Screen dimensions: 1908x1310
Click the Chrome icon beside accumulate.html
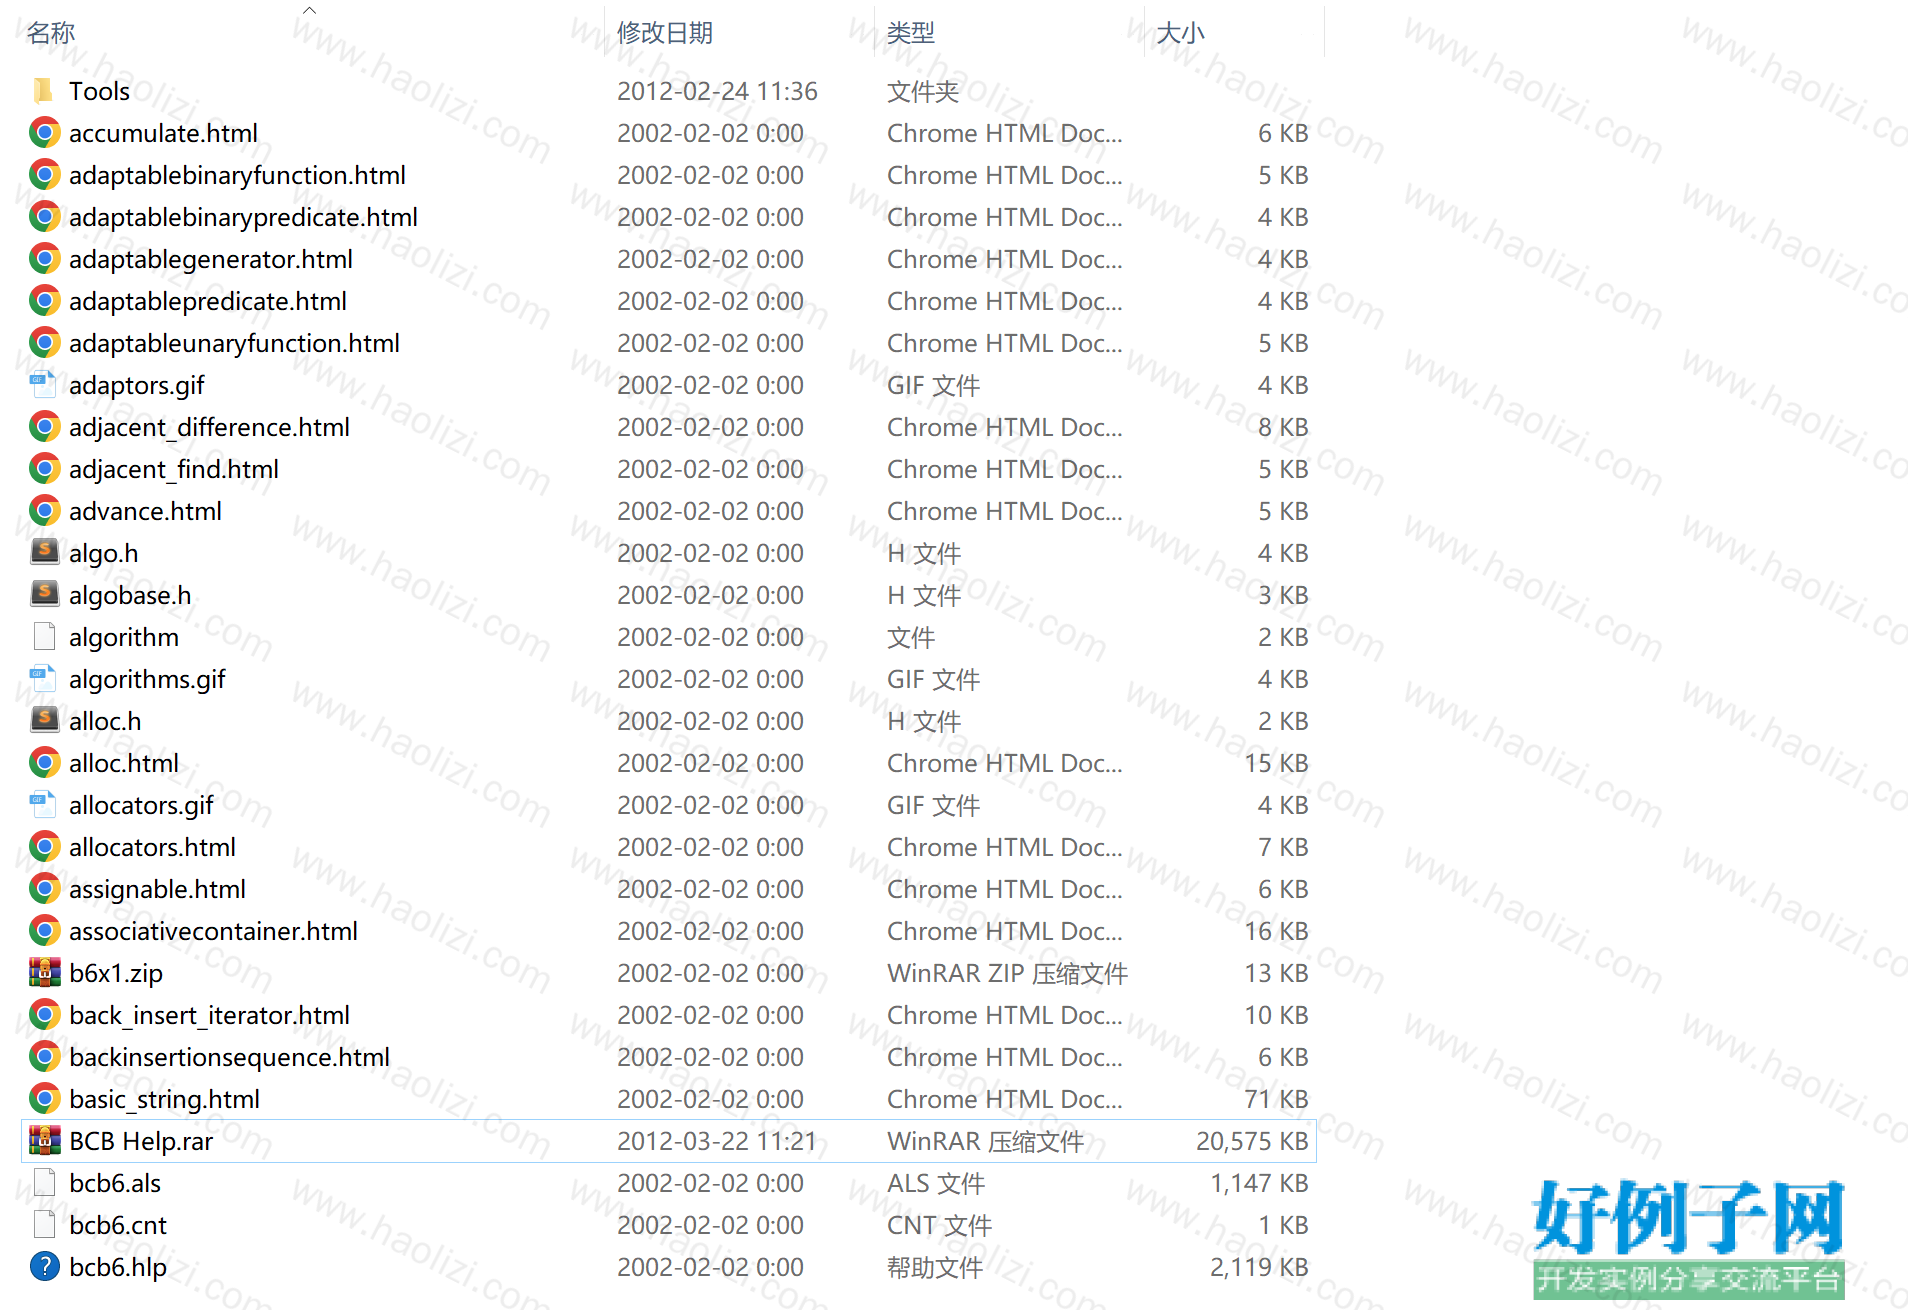44,133
